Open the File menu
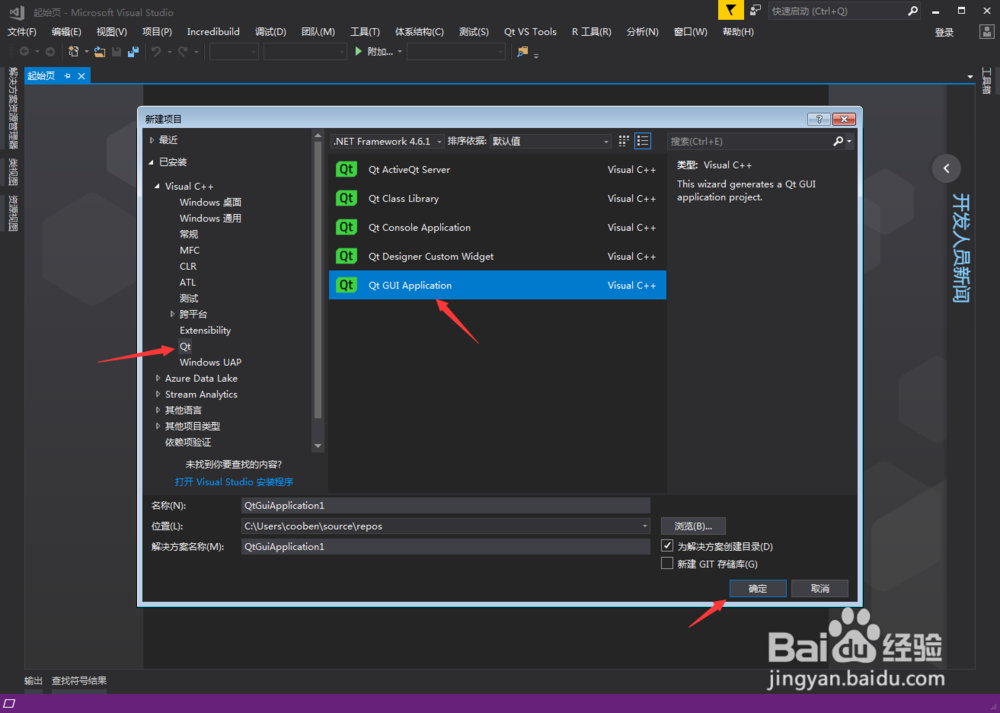This screenshot has width=1000, height=713. [x=22, y=32]
